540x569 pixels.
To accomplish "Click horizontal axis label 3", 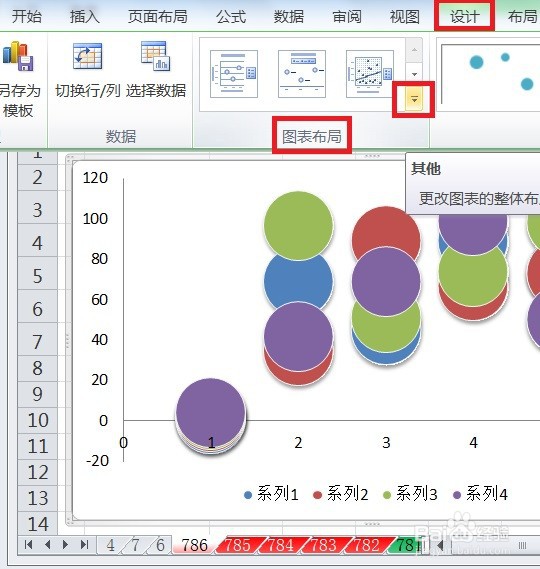I will click(386, 443).
